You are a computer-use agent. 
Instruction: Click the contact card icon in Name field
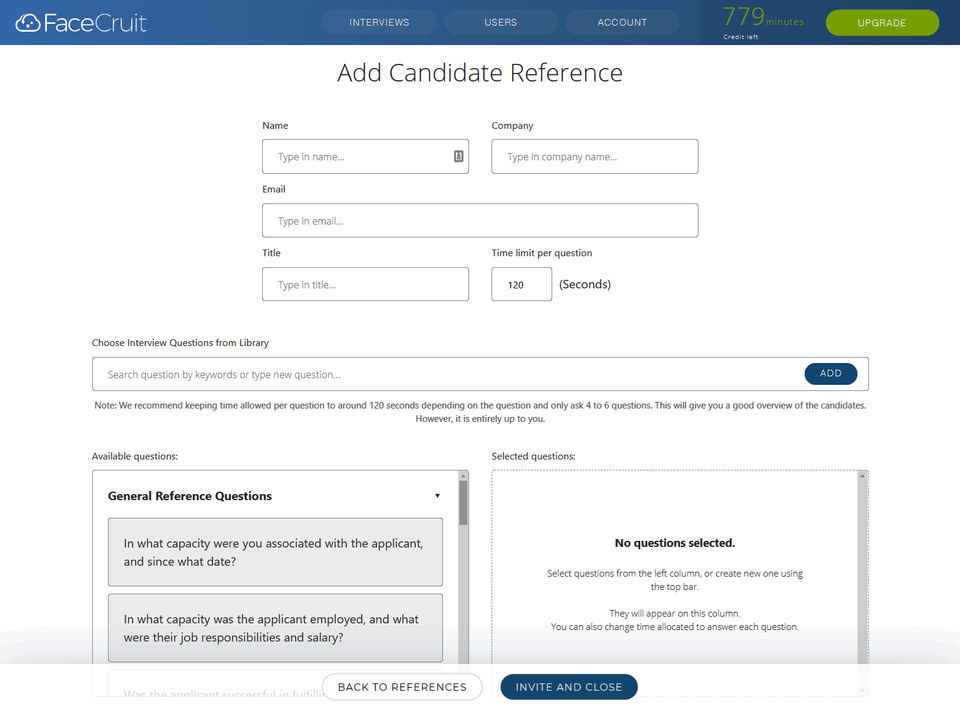pos(459,156)
